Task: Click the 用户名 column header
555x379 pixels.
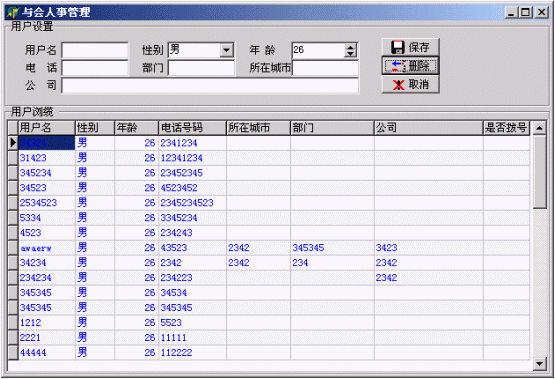Action: point(47,128)
